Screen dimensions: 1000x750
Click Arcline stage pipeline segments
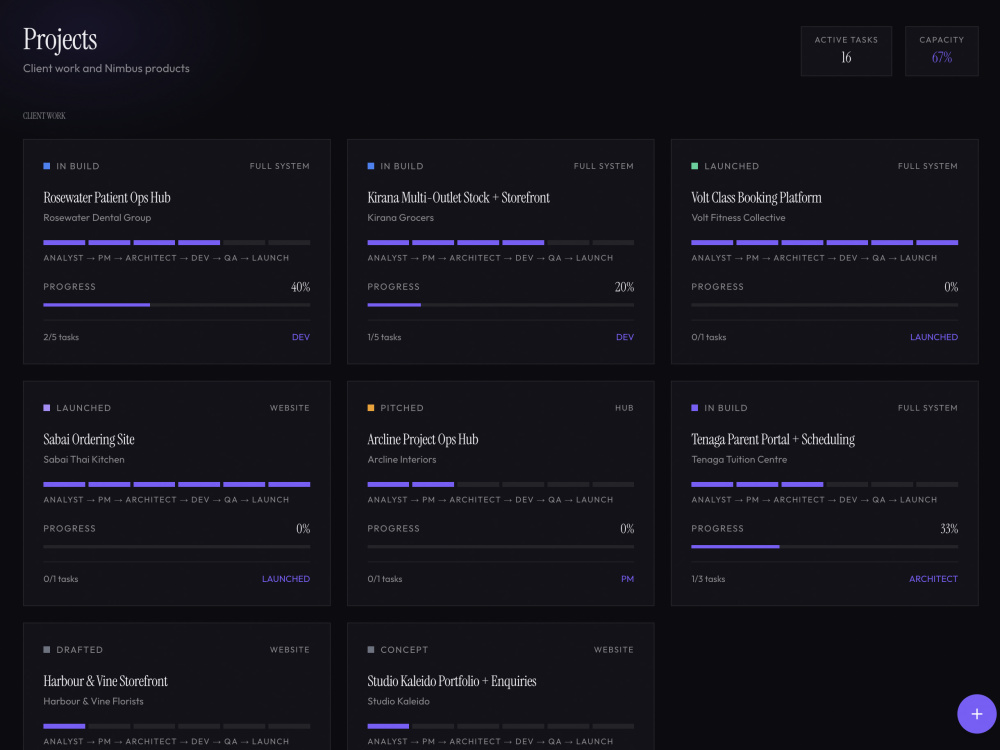pyautogui.click(x=501, y=484)
